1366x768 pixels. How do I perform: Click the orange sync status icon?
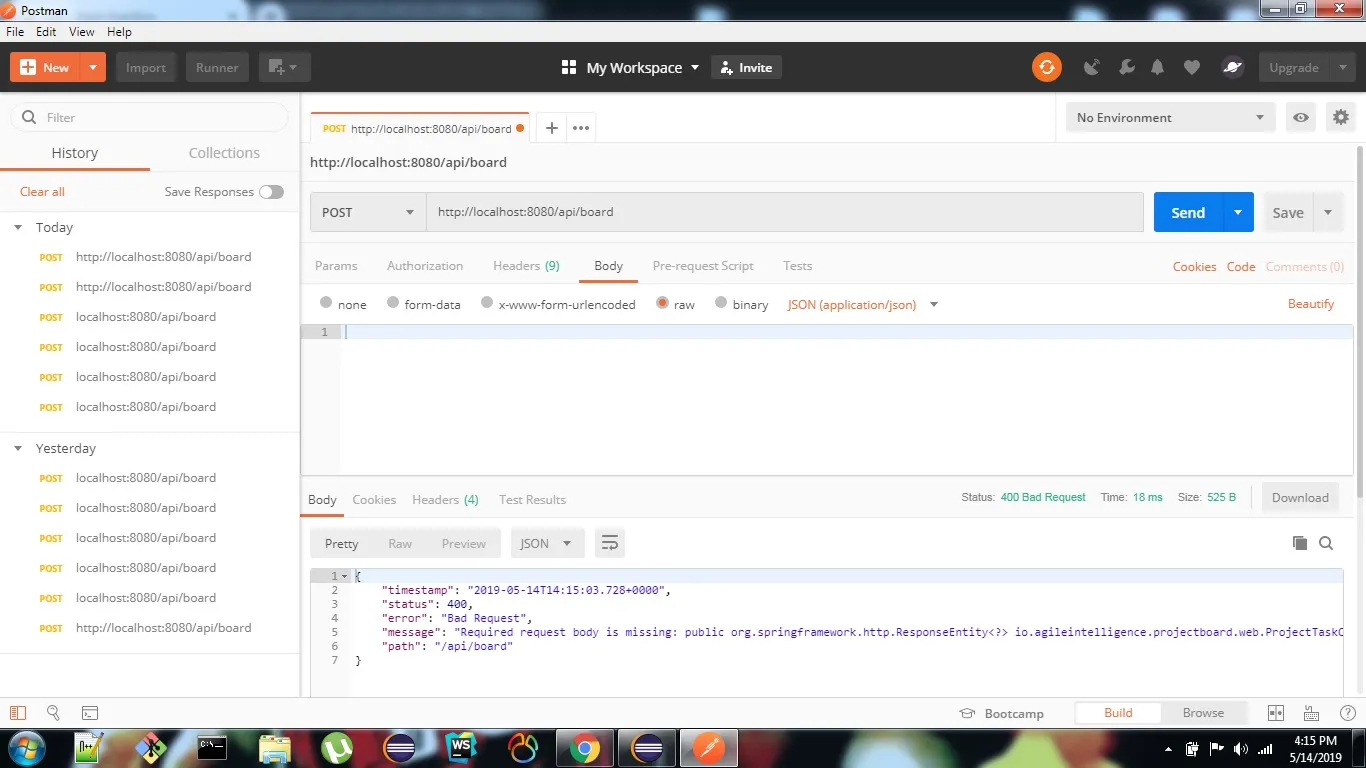[x=1046, y=67]
